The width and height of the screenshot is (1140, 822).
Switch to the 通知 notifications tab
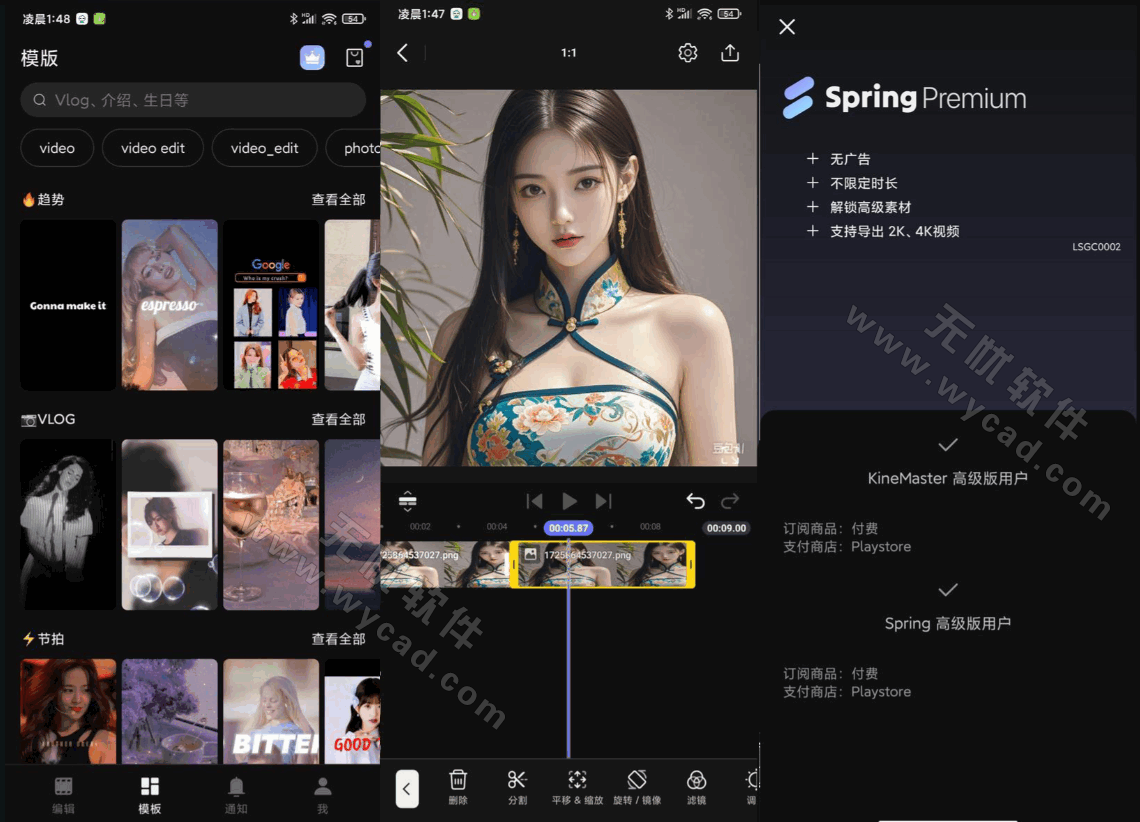click(x=236, y=793)
